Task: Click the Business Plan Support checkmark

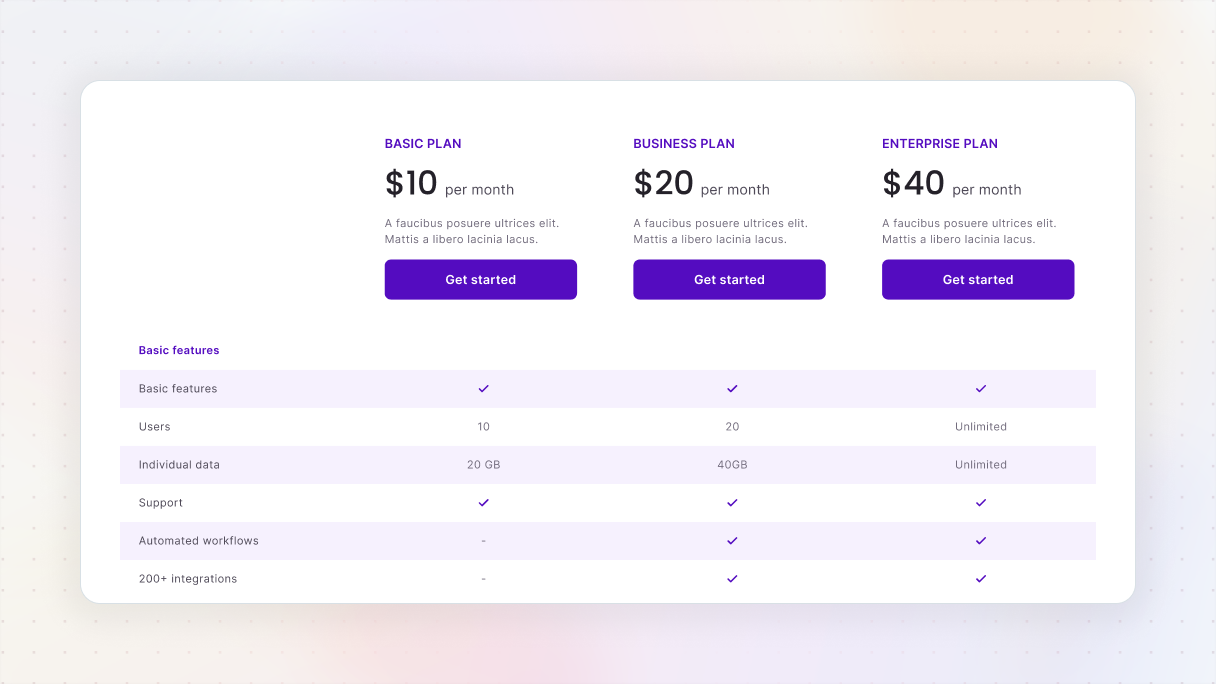Action: click(x=732, y=502)
